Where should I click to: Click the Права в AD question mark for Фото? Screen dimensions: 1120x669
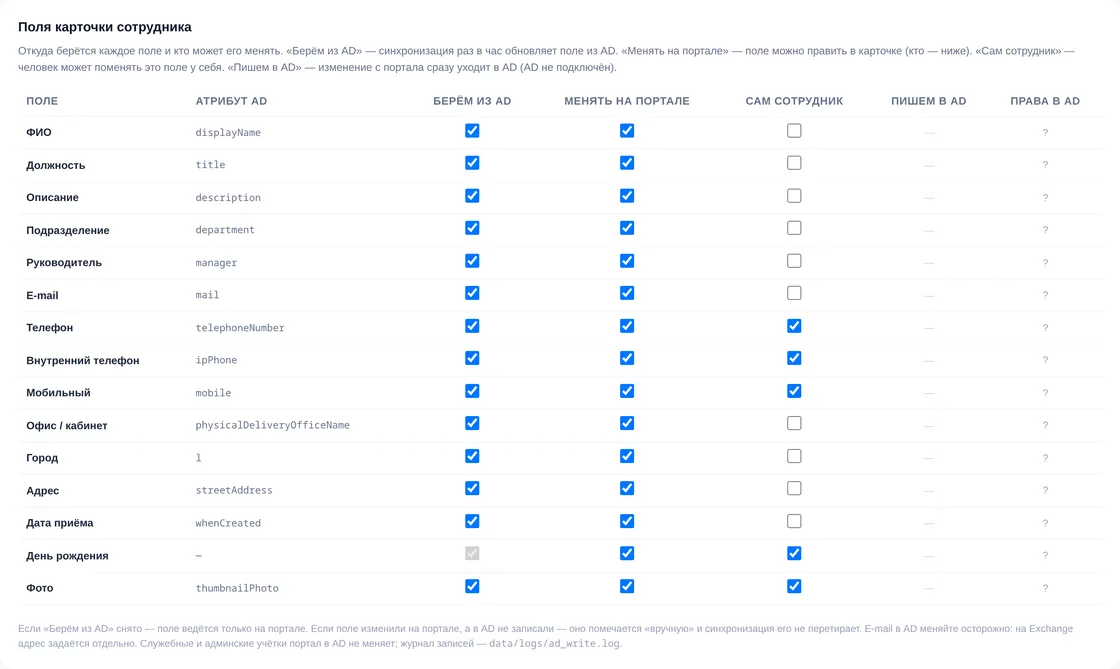1045,588
